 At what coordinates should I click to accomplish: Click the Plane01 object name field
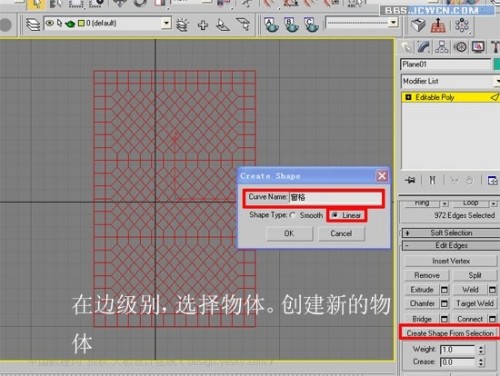[x=446, y=64]
